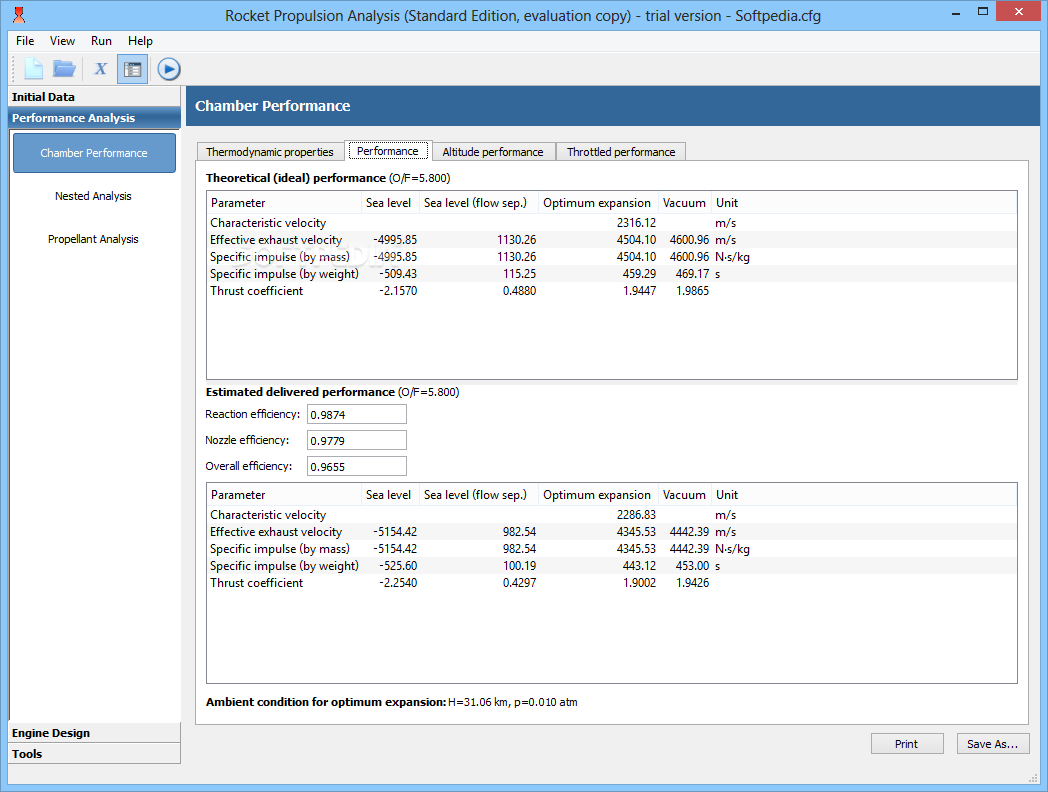Toggle the results table view toolbar icon
Image resolution: width=1048 pixels, height=792 pixels.
coord(132,69)
